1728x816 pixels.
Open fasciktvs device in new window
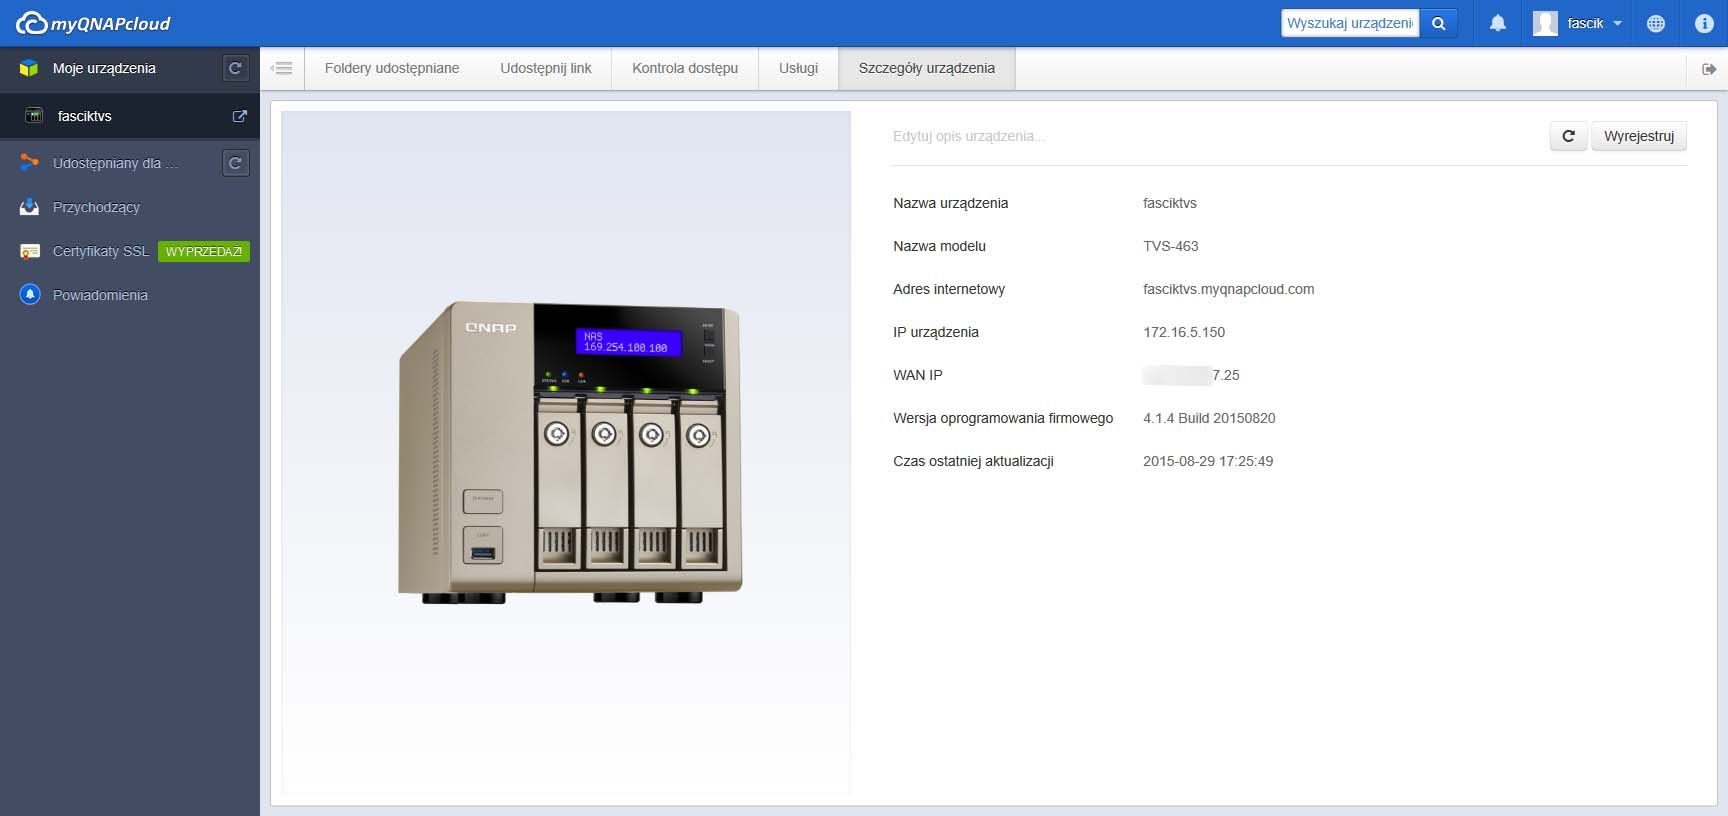click(240, 116)
